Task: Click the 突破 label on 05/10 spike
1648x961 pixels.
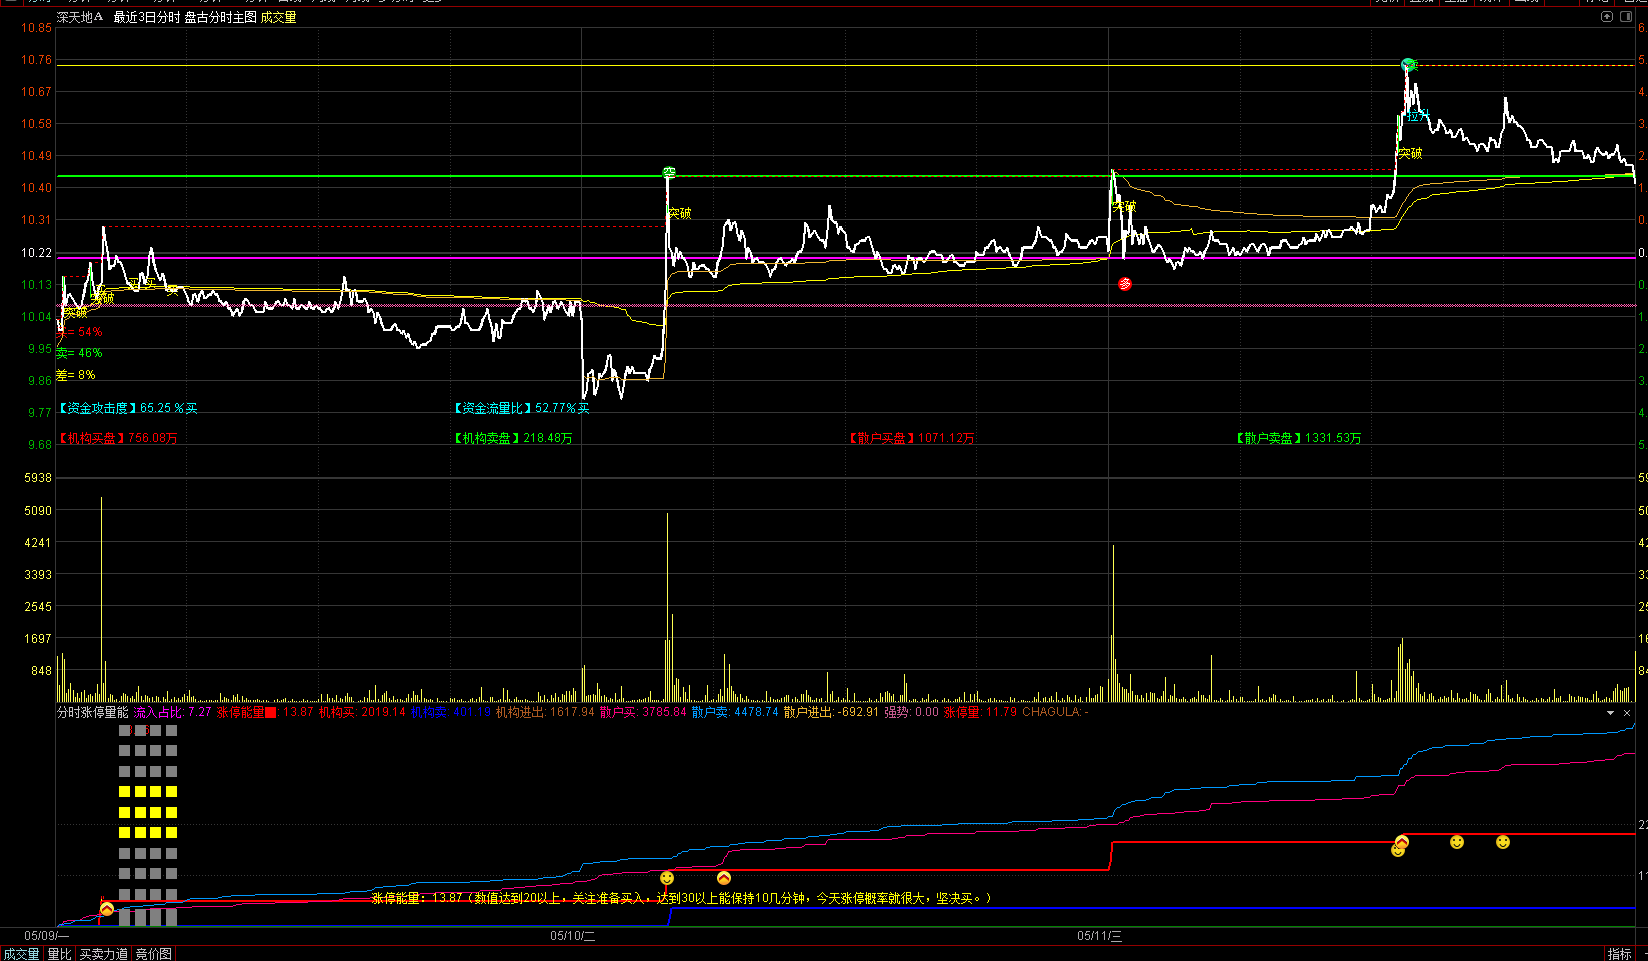Action: 679,213
